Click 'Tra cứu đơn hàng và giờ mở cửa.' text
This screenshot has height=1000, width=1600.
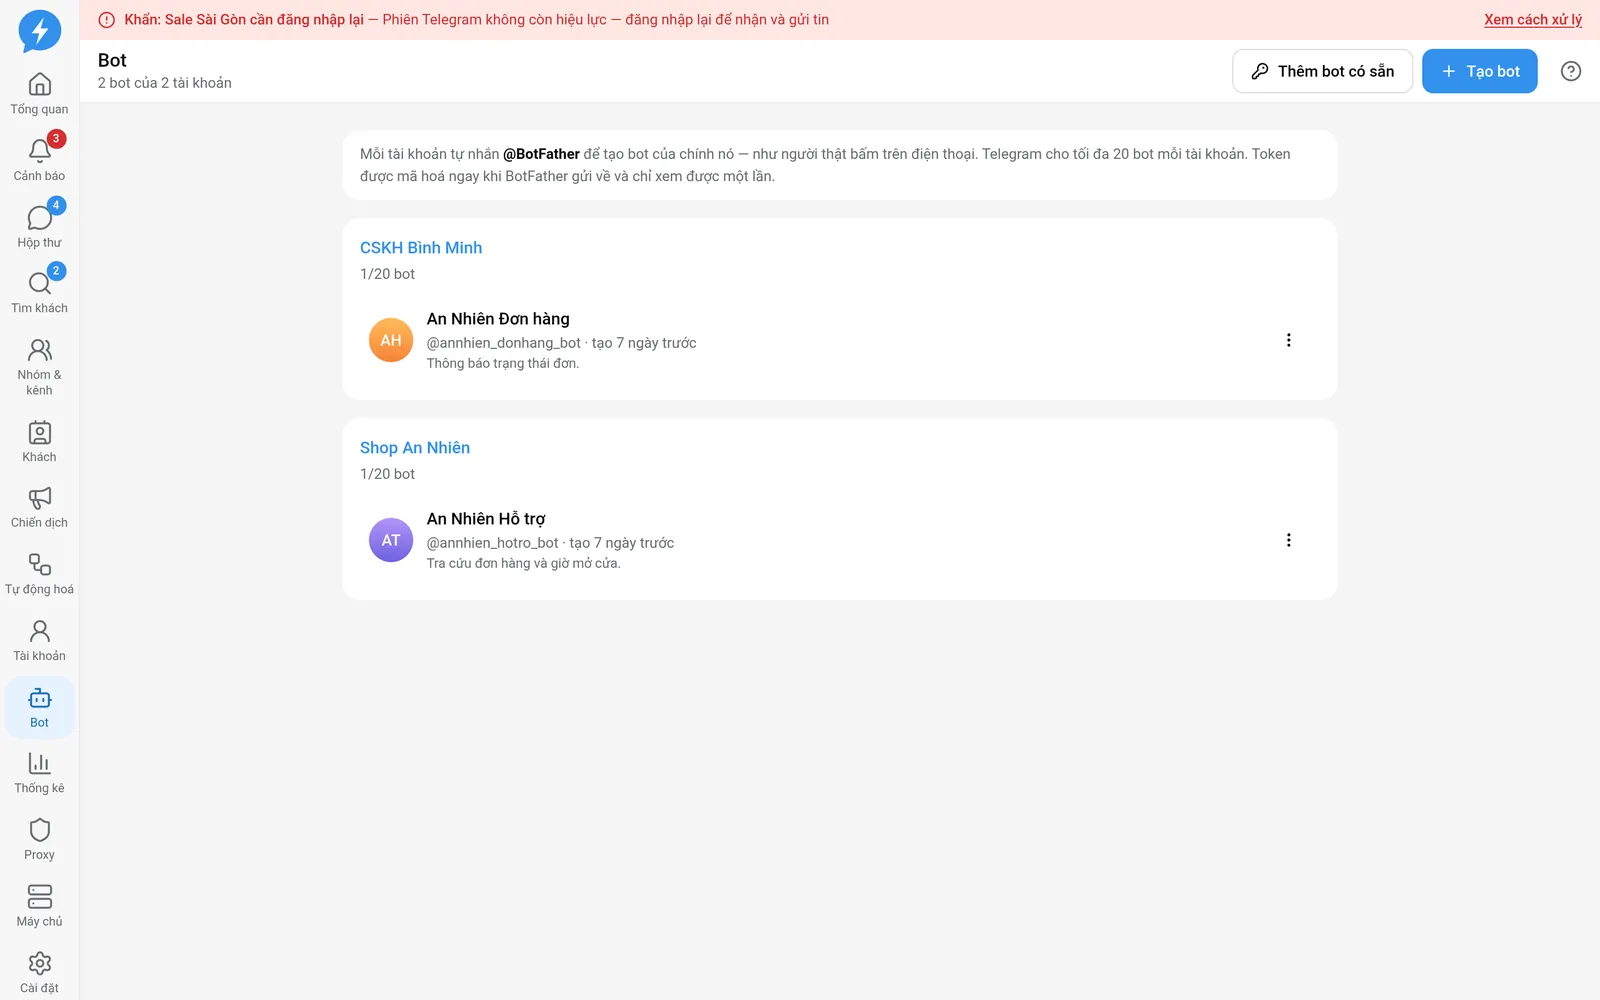tap(523, 563)
